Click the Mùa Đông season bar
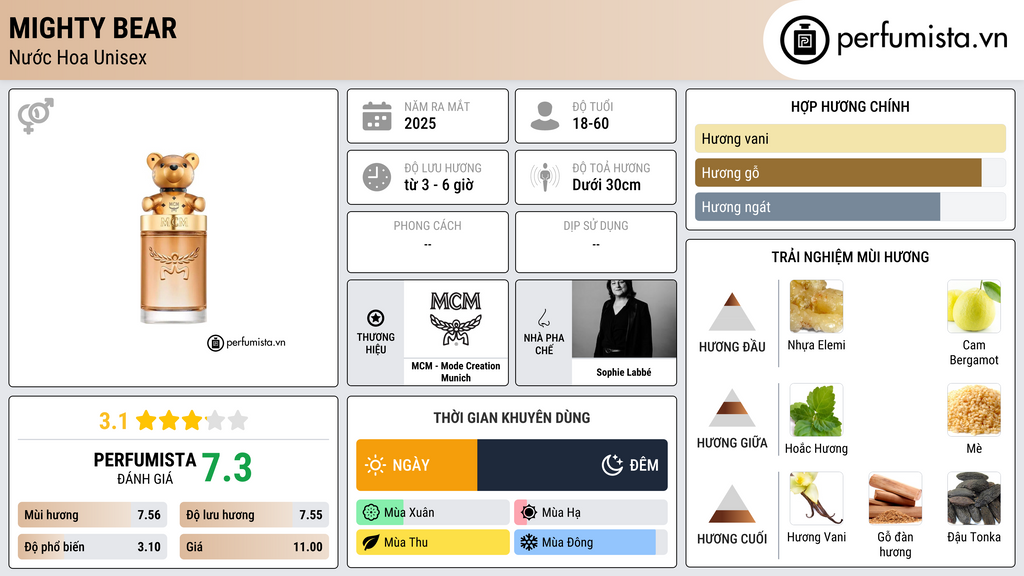 (590, 542)
